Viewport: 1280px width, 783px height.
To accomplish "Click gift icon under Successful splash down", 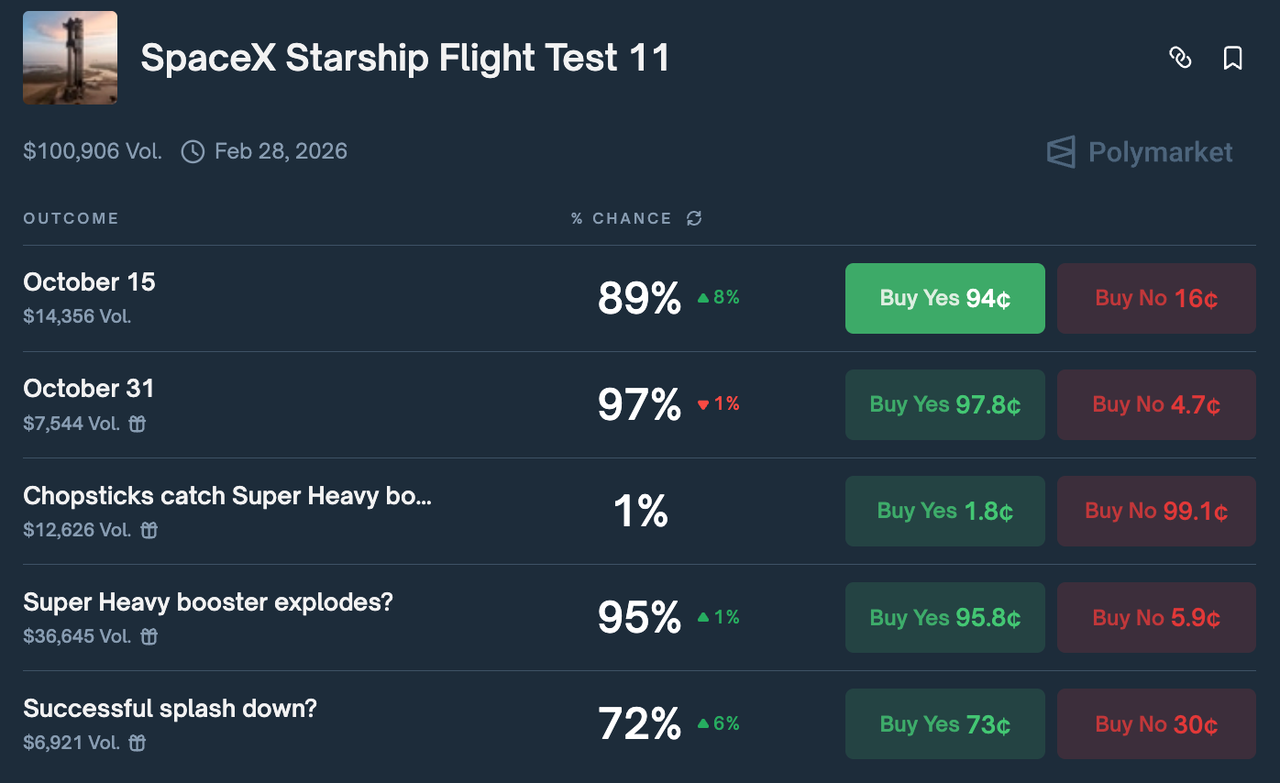I will coord(138,742).
